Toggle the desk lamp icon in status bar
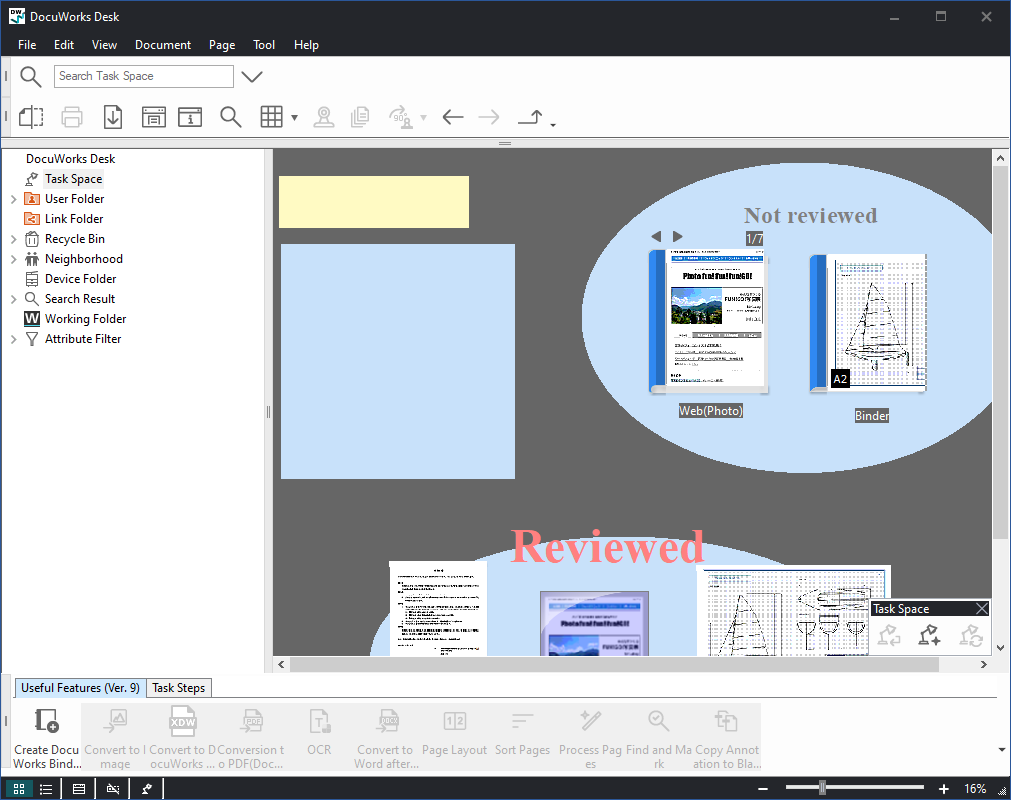Image resolution: width=1011 pixels, height=800 pixels. 146,788
